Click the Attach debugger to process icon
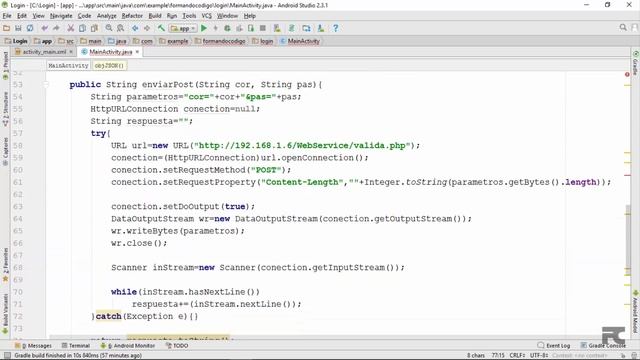The height and width of the screenshot is (360, 640). tap(251, 28)
